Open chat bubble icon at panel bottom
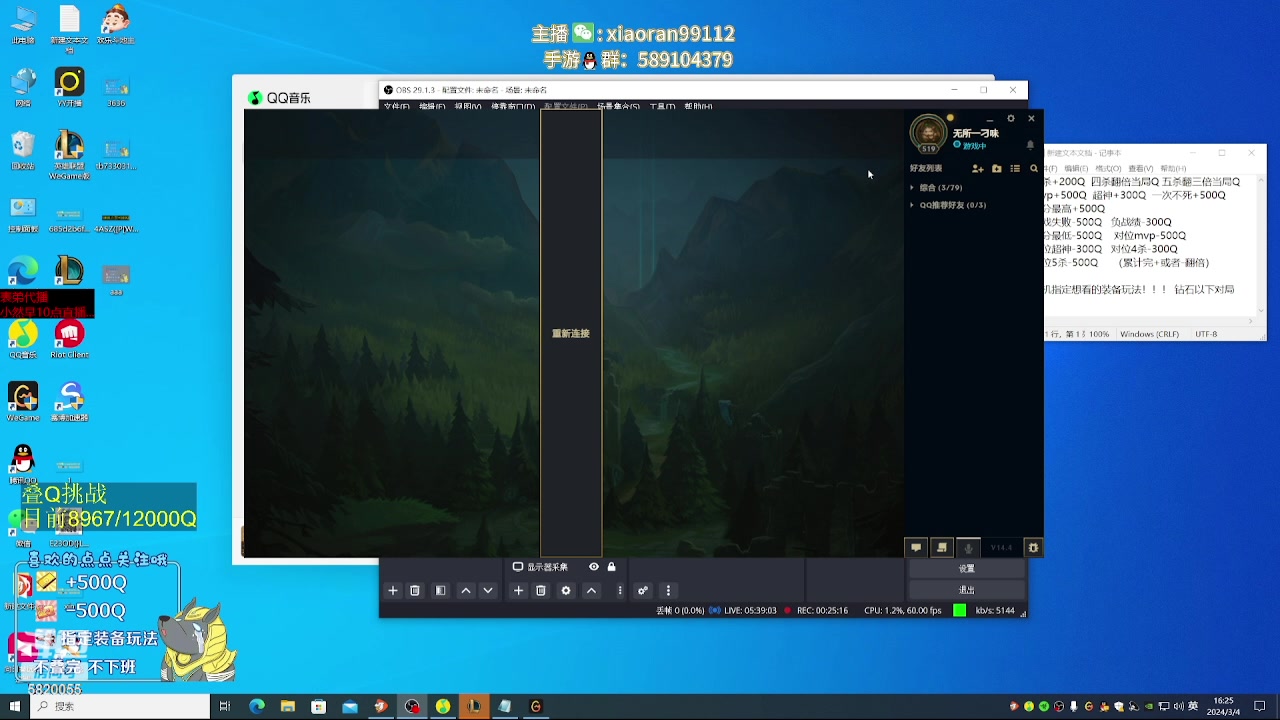The image size is (1280, 720). [x=916, y=548]
